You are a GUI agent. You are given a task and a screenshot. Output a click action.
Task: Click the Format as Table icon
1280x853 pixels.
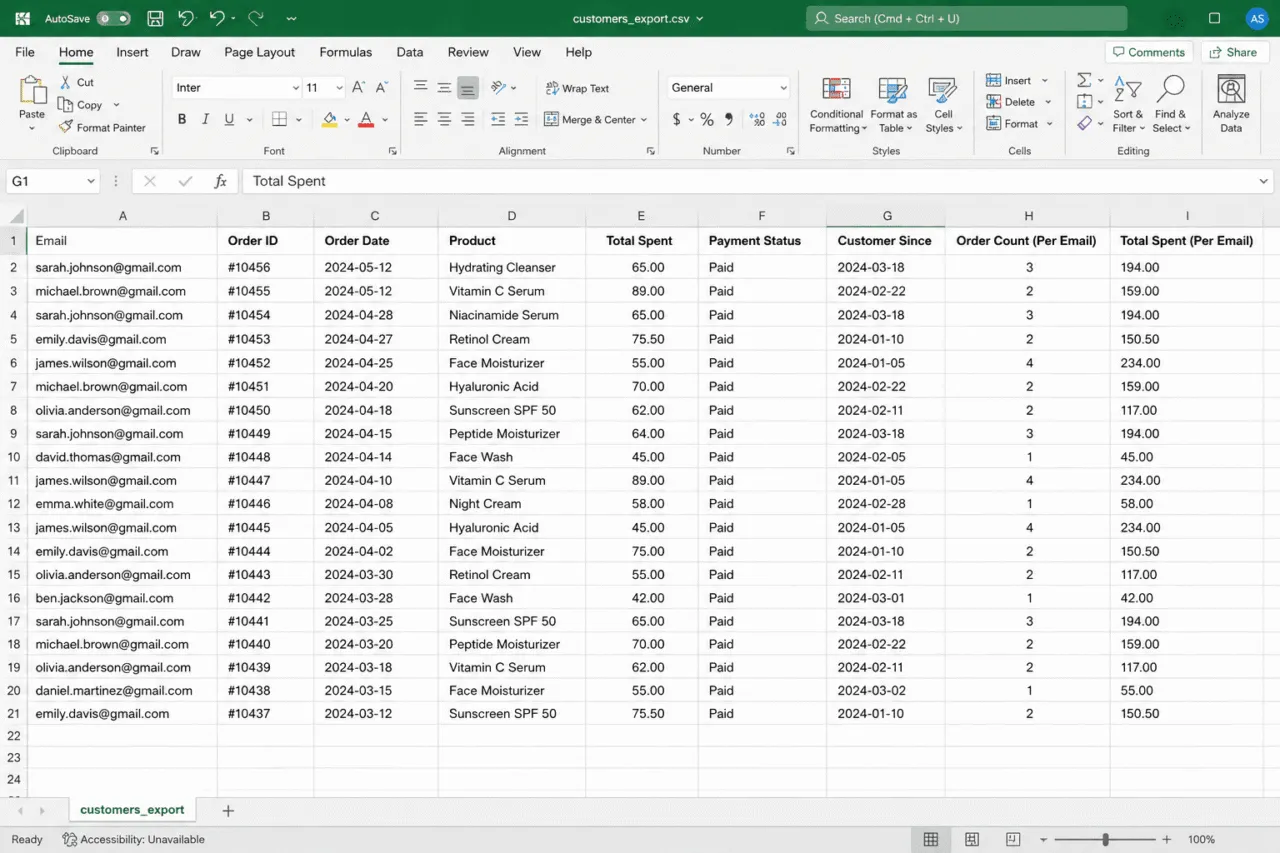tap(892, 90)
